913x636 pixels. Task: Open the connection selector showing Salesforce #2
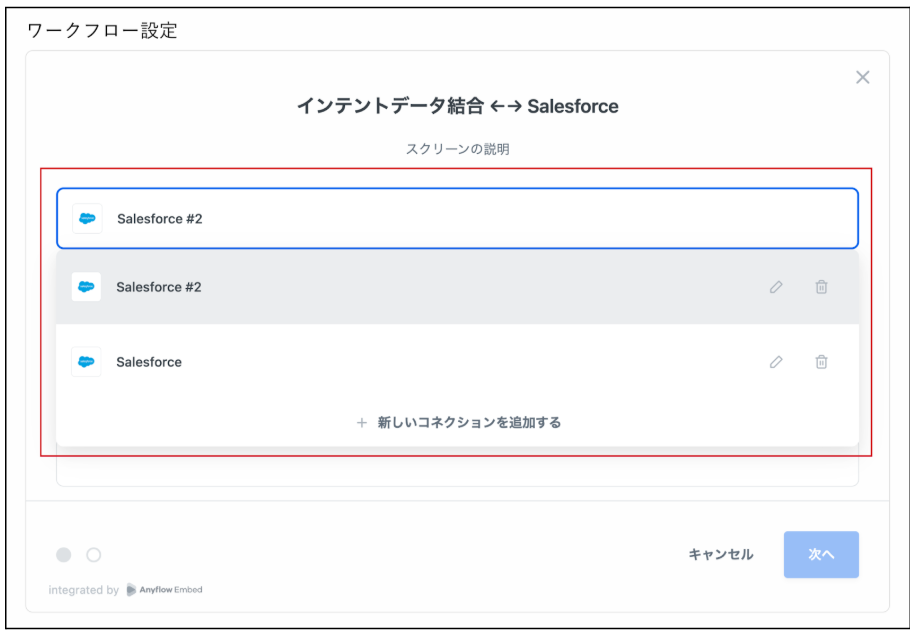(458, 218)
